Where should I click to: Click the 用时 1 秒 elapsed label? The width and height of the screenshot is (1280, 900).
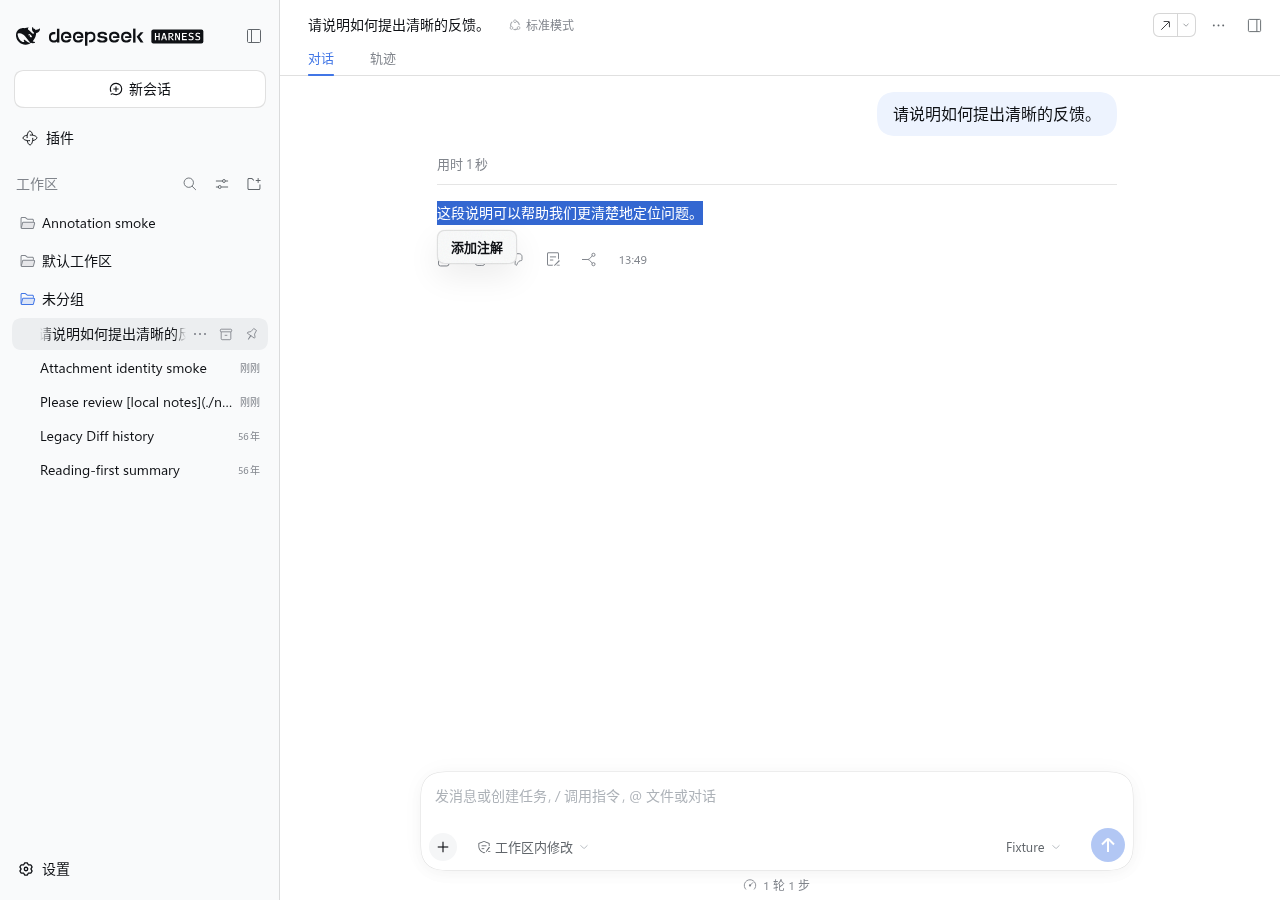click(462, 164)
